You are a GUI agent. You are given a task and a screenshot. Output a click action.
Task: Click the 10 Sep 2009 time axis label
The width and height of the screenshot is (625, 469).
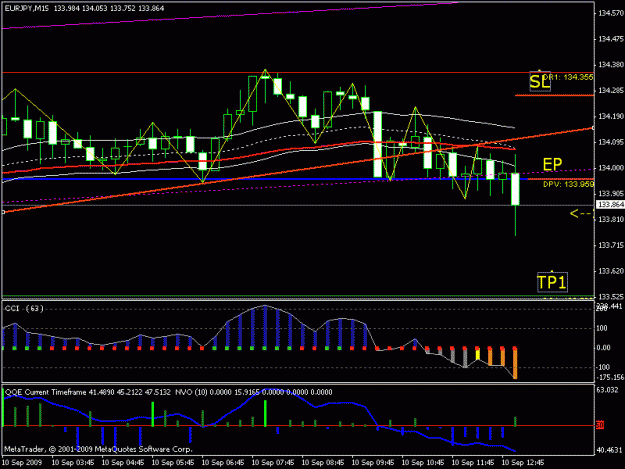tap(22, 463)
